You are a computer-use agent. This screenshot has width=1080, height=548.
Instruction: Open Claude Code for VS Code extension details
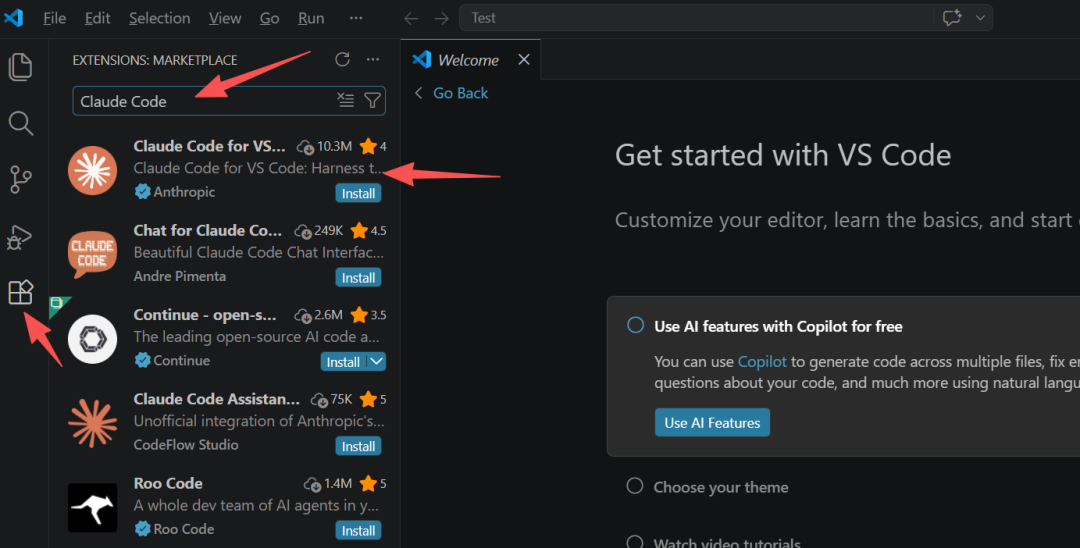pos(209,146)
